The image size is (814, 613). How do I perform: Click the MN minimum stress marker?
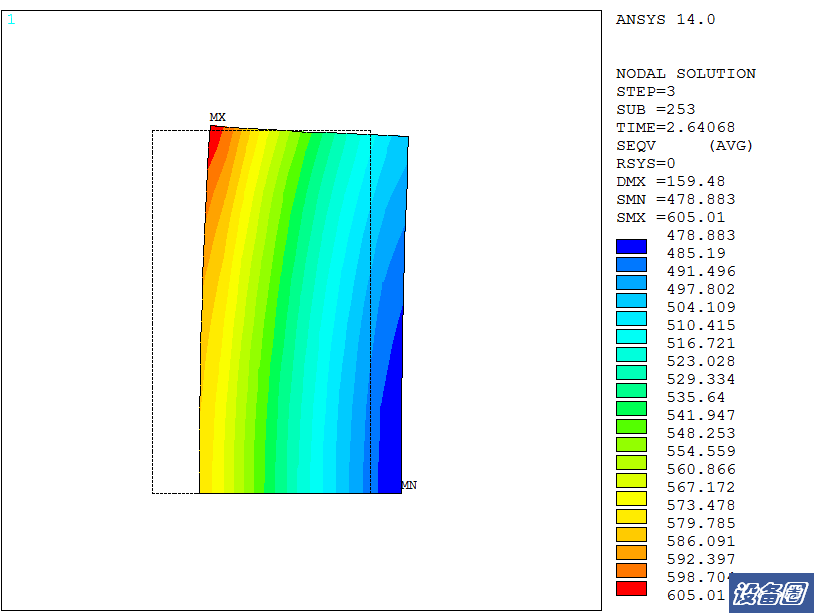[408, 485]
